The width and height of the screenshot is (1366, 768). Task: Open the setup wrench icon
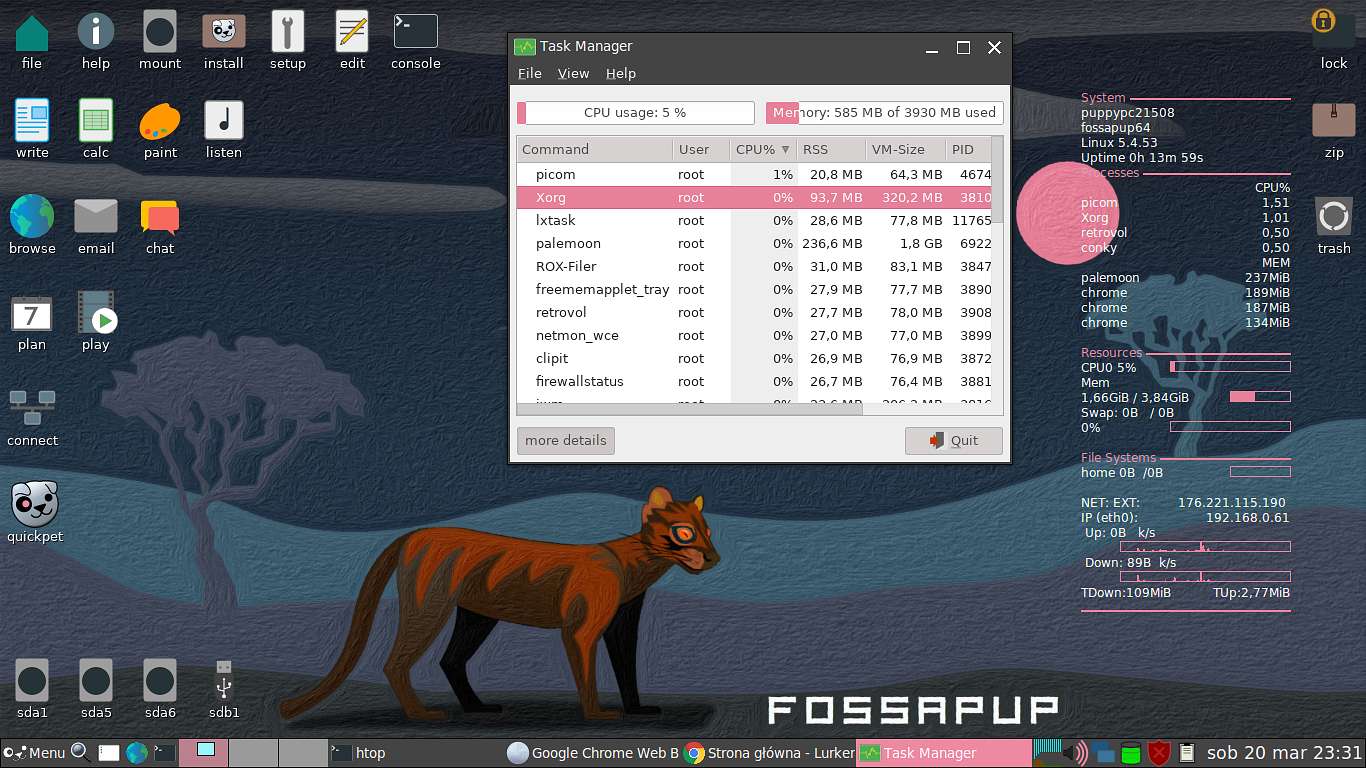pyautogui.click(x=288, y=33)
